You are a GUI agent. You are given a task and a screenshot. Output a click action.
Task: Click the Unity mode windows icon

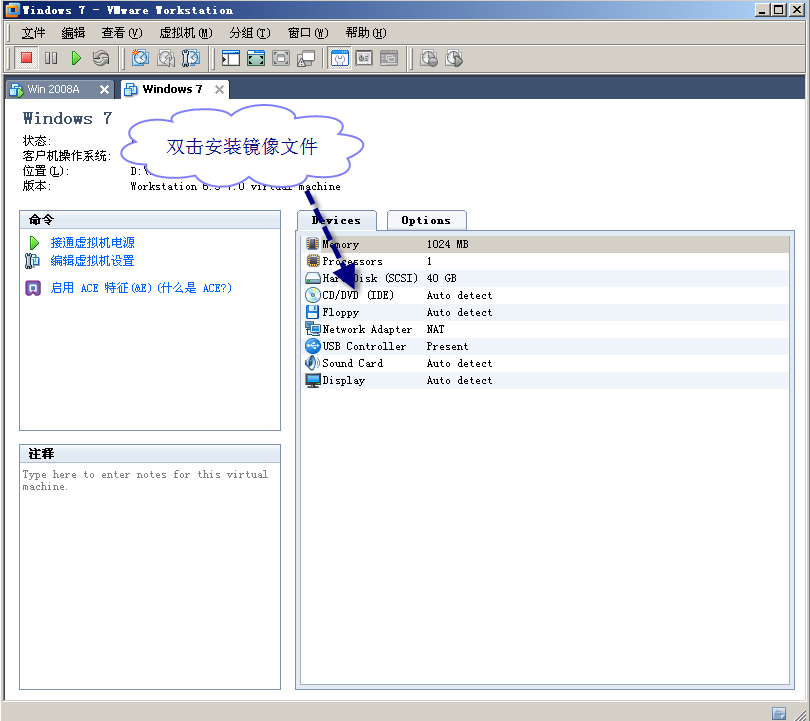pos(306,59)
